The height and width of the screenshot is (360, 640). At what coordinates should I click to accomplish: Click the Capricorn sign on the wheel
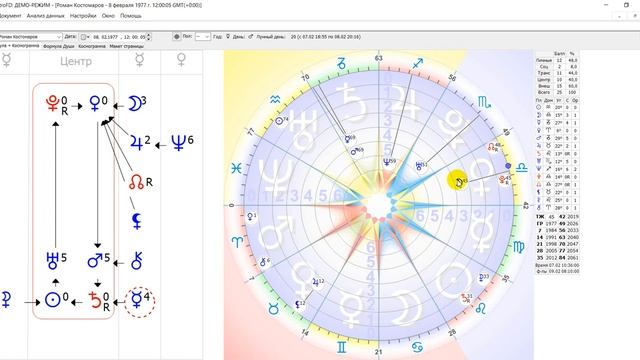341,63
